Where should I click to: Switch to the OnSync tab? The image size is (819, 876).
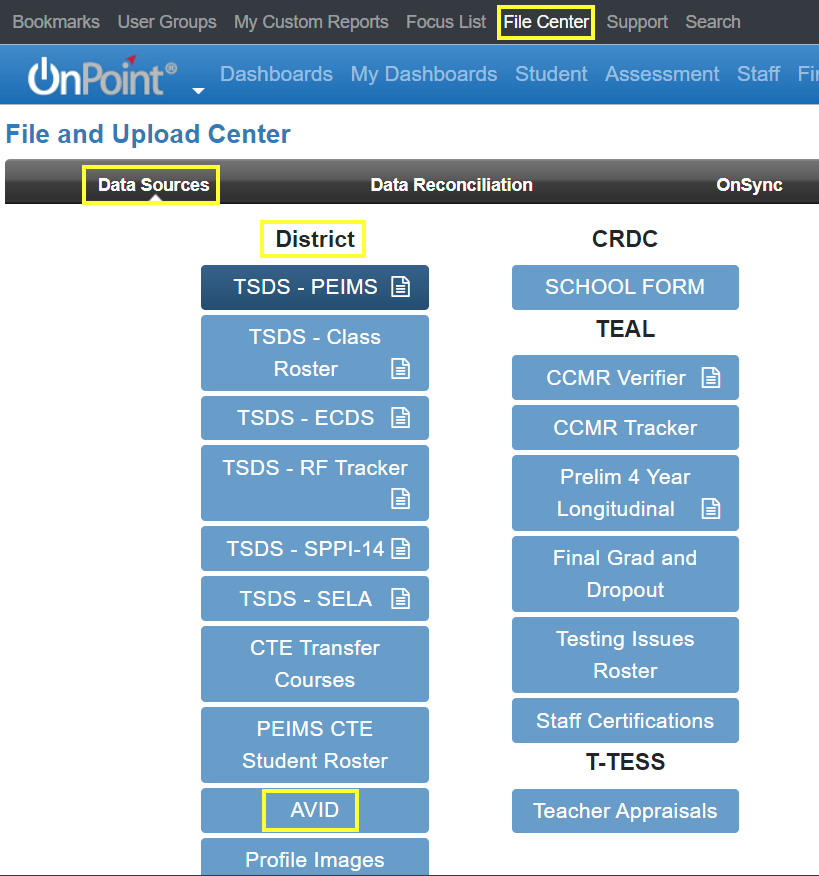[749, 184]
